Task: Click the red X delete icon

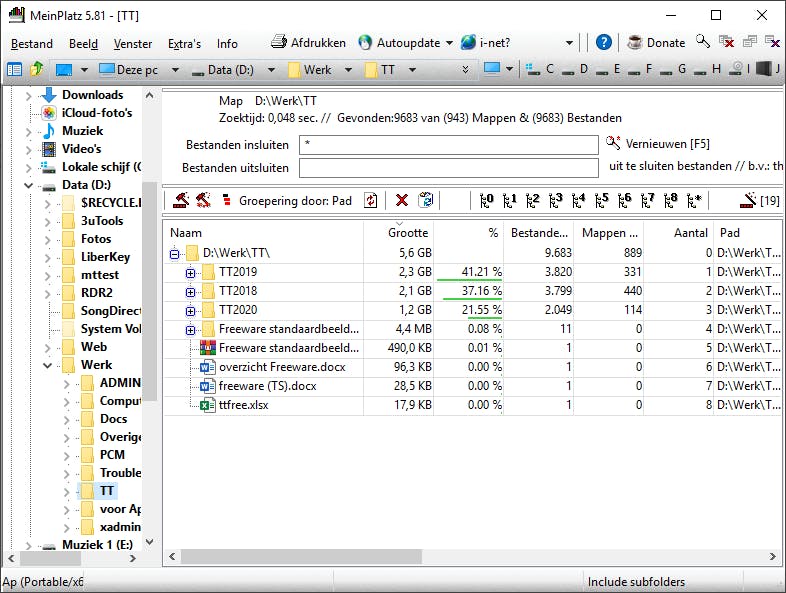Action: click(x=402, y=201)
